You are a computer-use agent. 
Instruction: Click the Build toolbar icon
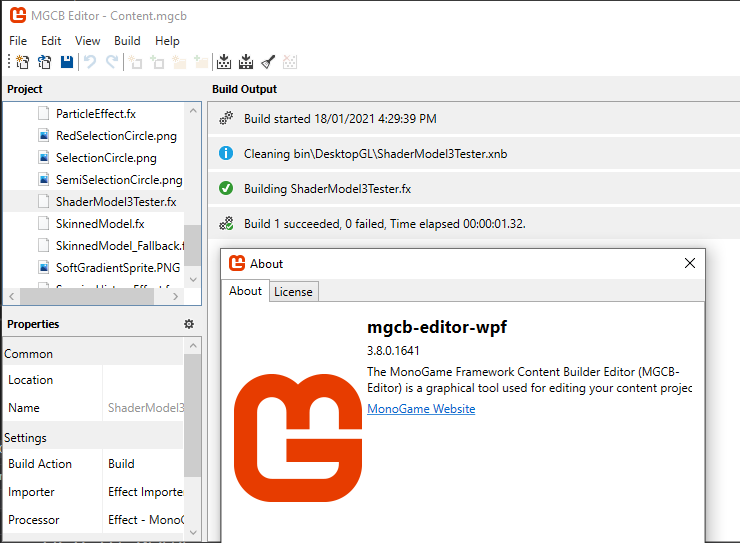click(224, 62)
